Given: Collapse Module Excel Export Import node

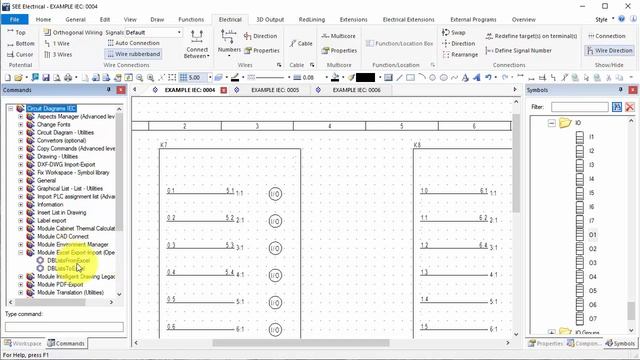Looking at the screenshot, I should click(20, 253).
